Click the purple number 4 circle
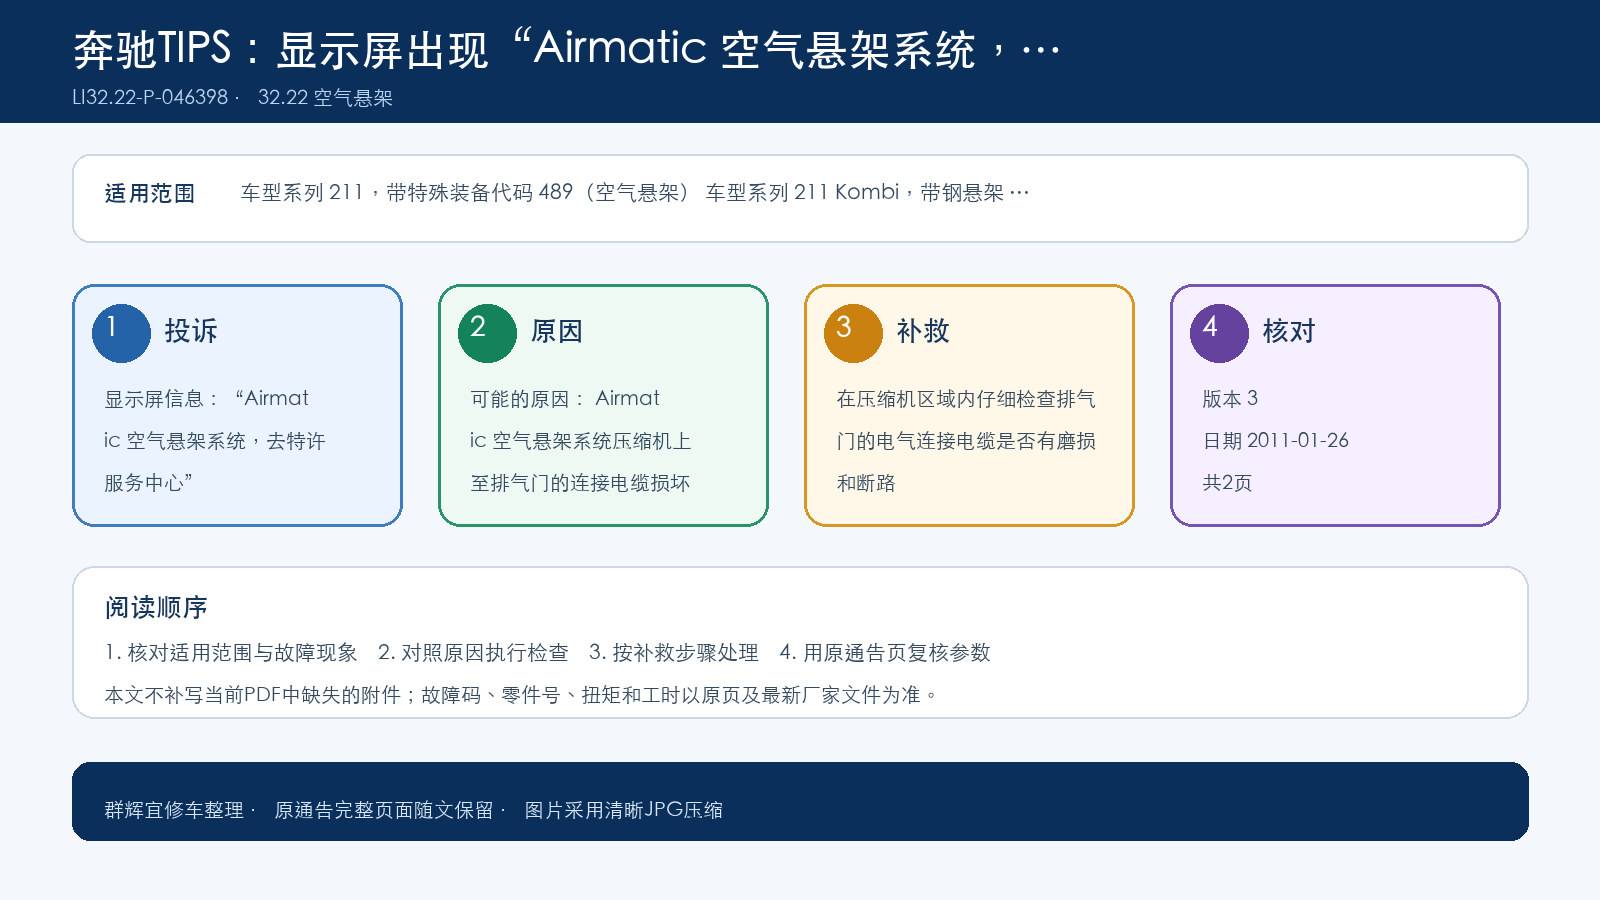The image size is (1600, 900). (x=1219, y=333)
